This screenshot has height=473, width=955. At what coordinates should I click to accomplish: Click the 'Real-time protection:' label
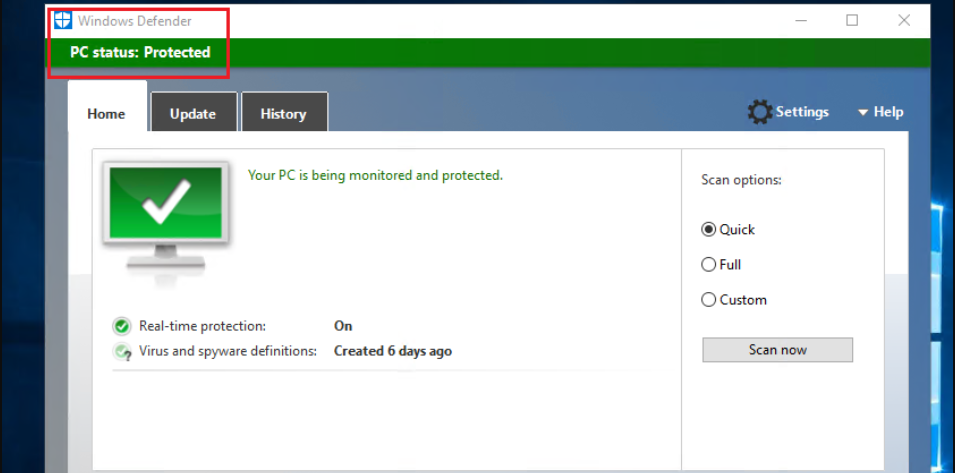[x=203, y=326]
